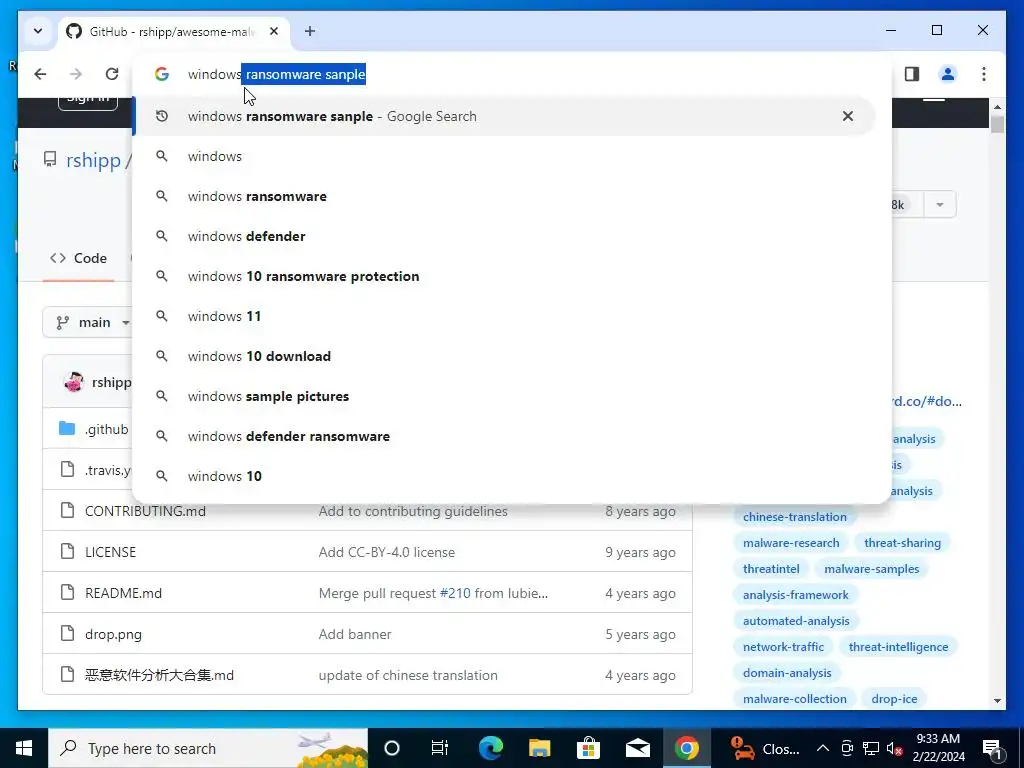Open Microsoft Store from the taskbar
1024x768 pixels.
(588, 748)
